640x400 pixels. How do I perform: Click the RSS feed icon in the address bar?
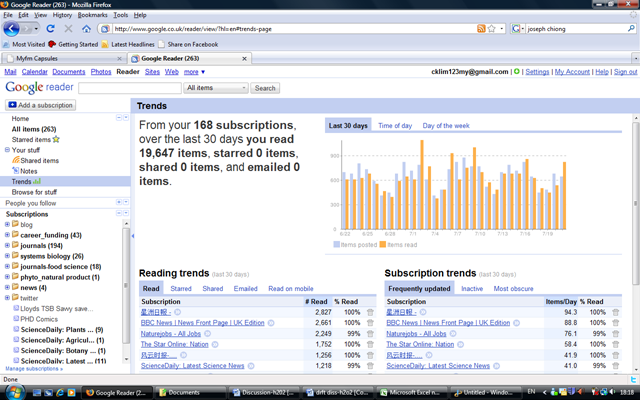[x=481, y=29]
